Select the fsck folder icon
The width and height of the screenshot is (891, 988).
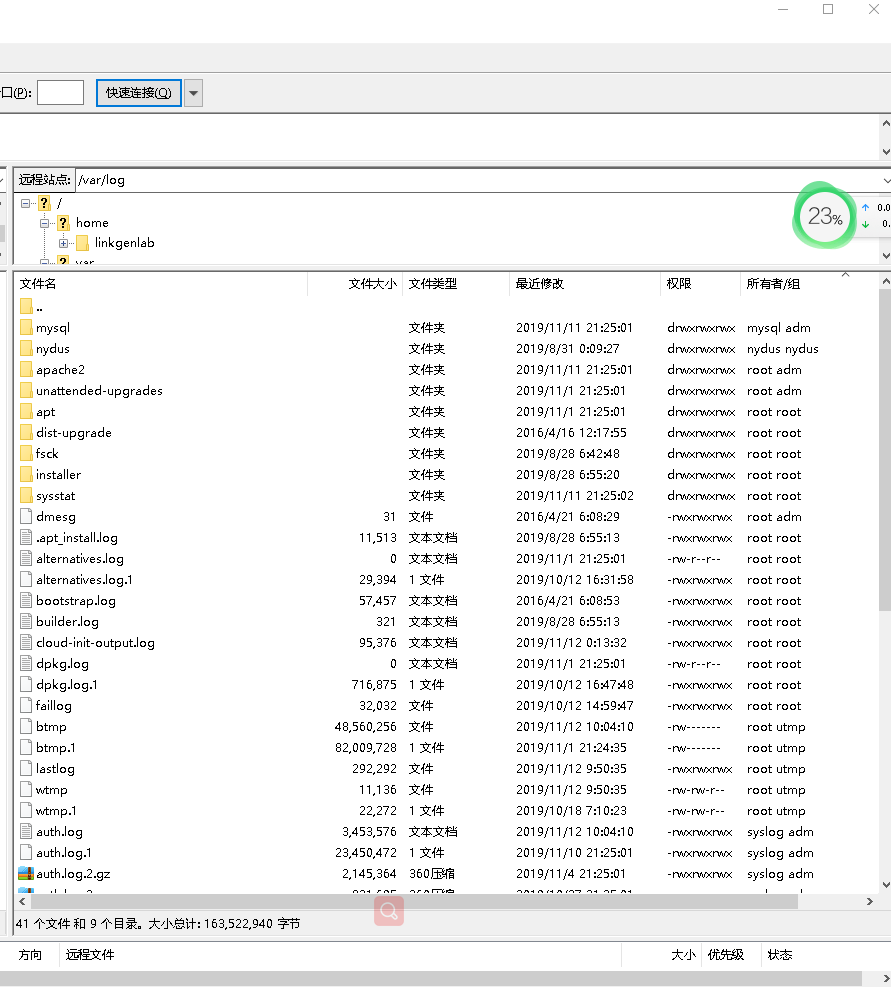(26, 454)
